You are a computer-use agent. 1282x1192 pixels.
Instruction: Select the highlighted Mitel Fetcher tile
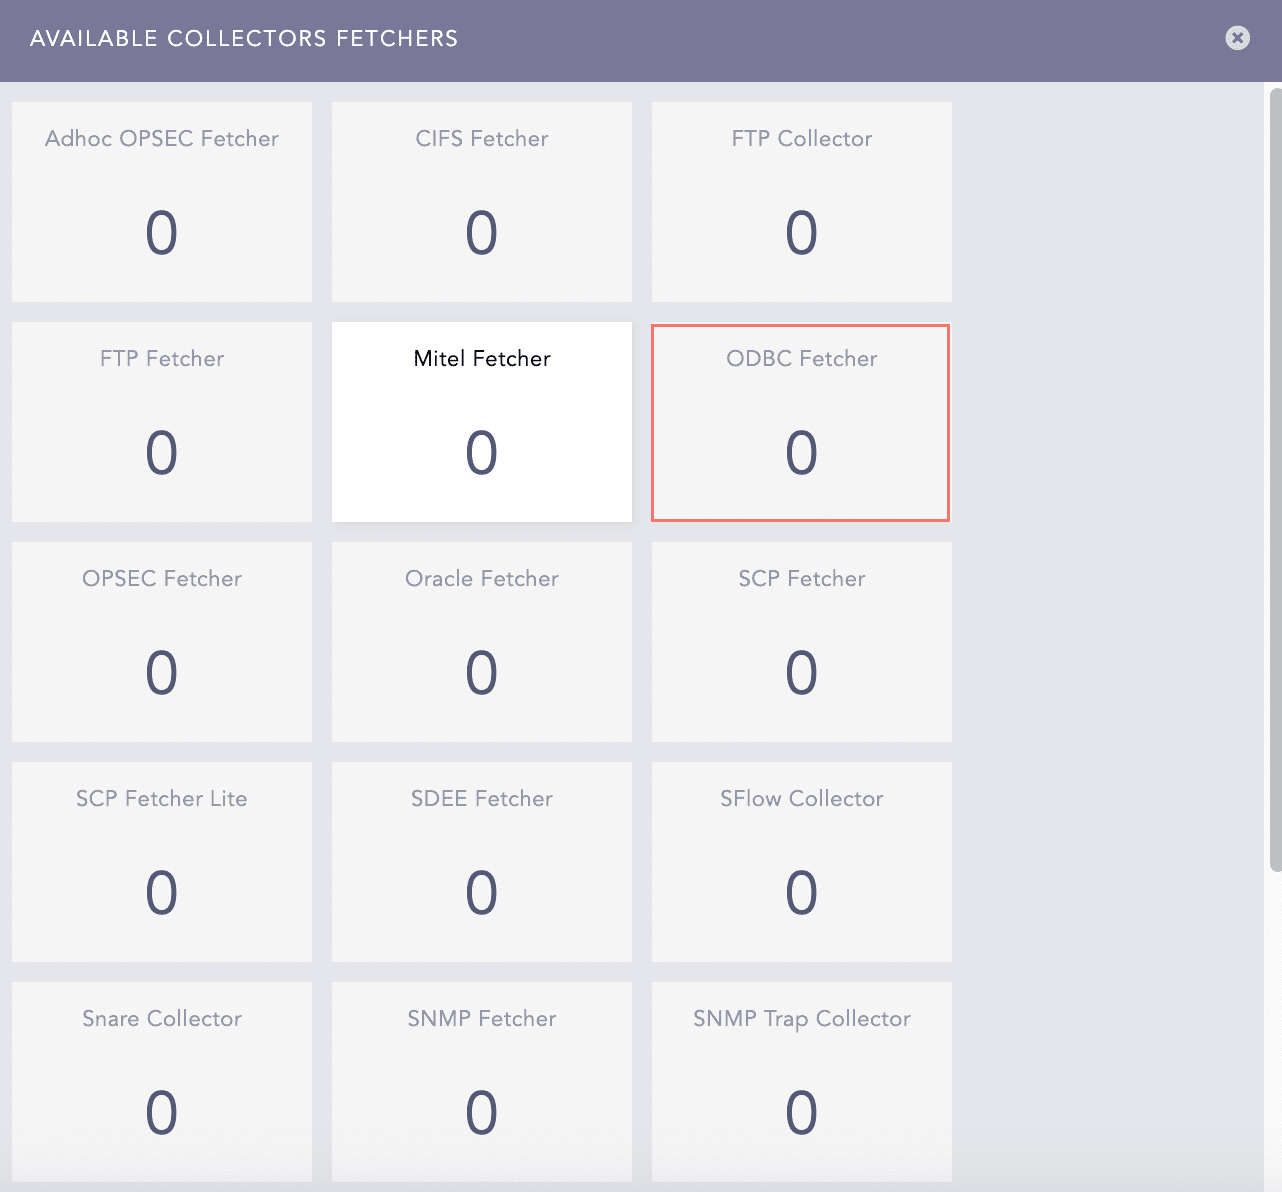click(482, 422)
